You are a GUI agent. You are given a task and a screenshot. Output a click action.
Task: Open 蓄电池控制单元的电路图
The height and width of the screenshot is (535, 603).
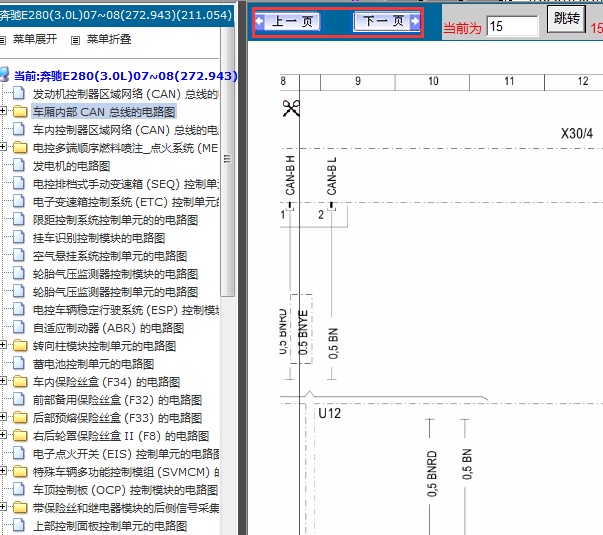tap(93, 364)
